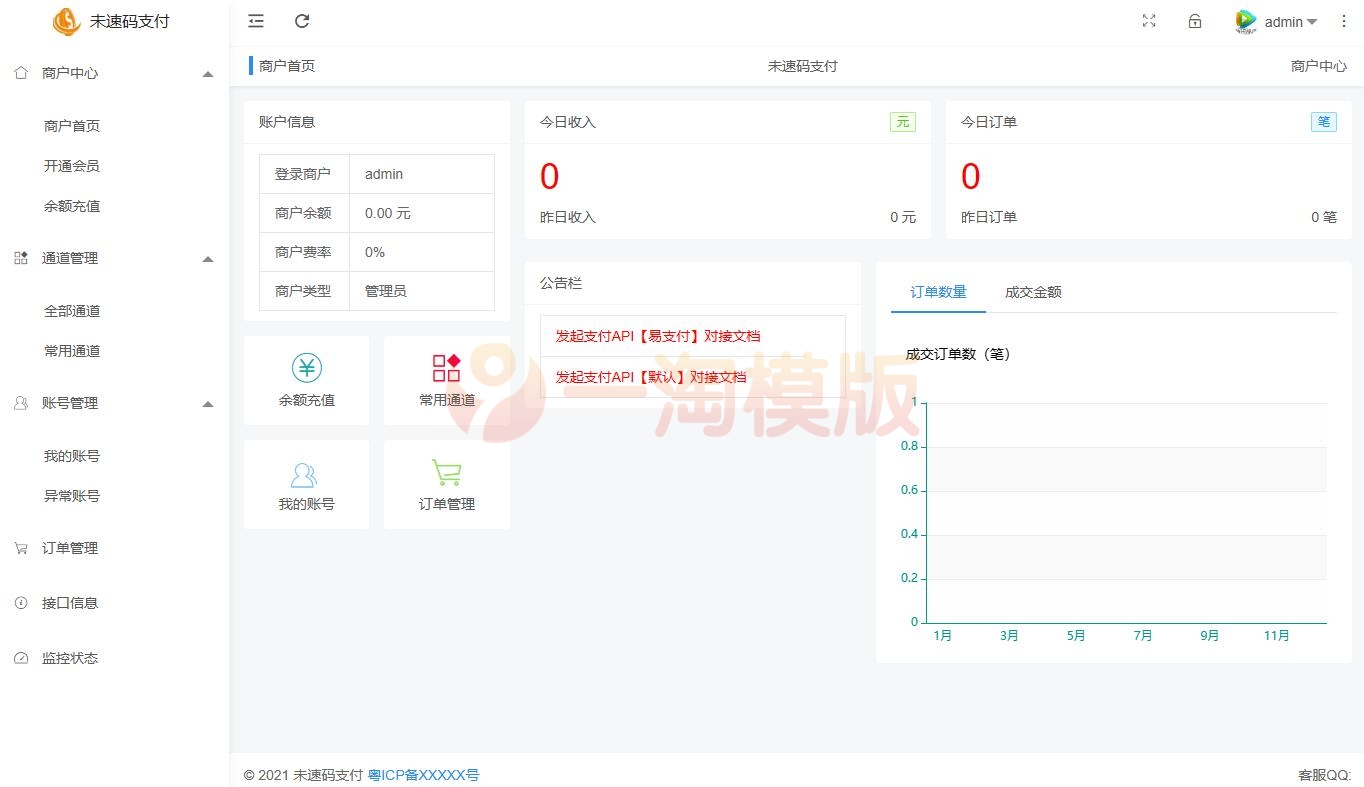This screenshot has height=787, width=1364.
Task: Switch to the 成交金额 chart tab
Action: 1033,292
